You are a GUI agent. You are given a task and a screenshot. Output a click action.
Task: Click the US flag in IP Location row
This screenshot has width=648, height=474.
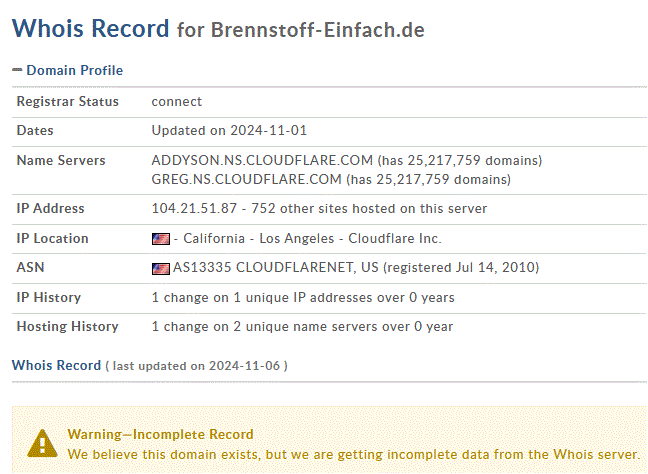coord(161,239)
